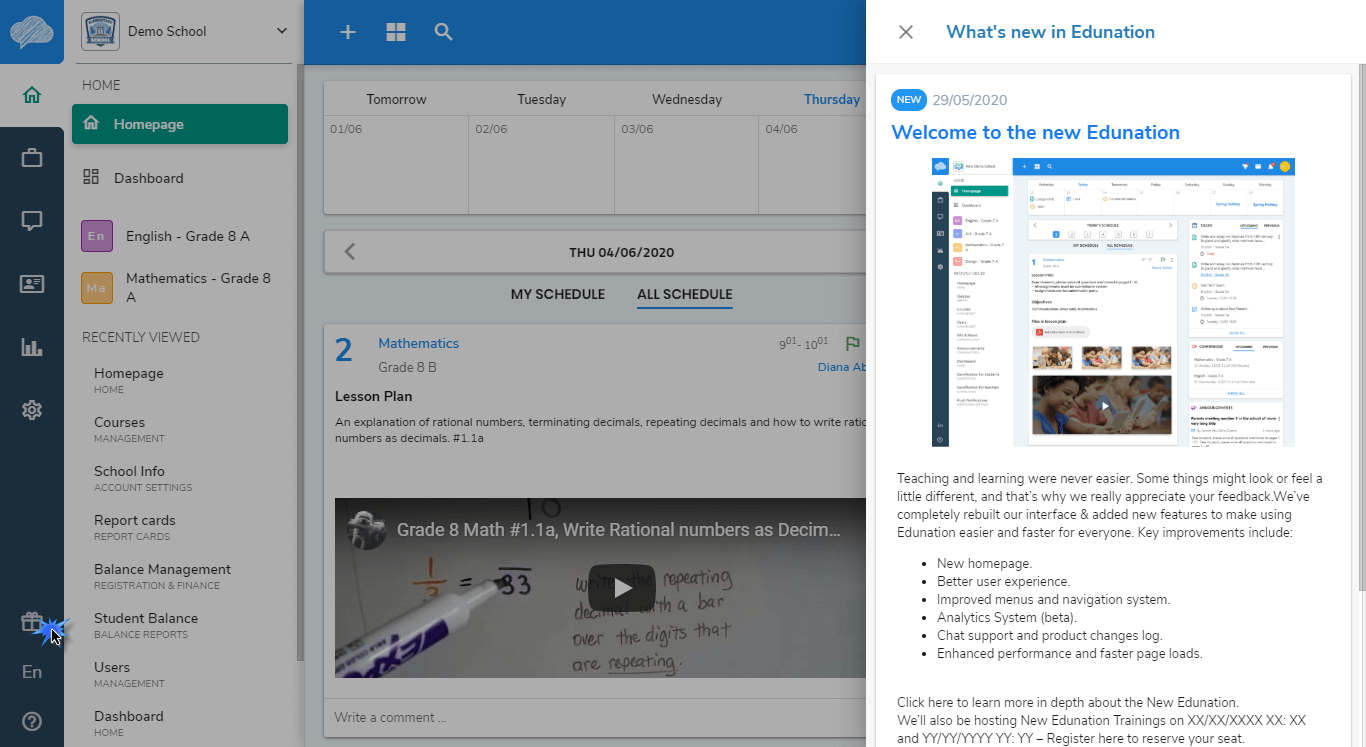
Task: Close the What's new in Edunation panel
Action: [x=906, y=32]
